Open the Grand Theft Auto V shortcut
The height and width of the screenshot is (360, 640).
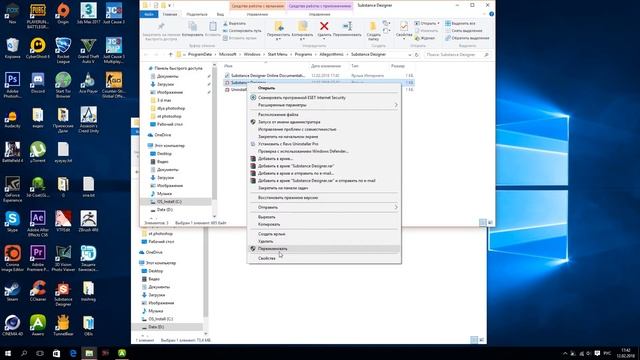[88, 50]
